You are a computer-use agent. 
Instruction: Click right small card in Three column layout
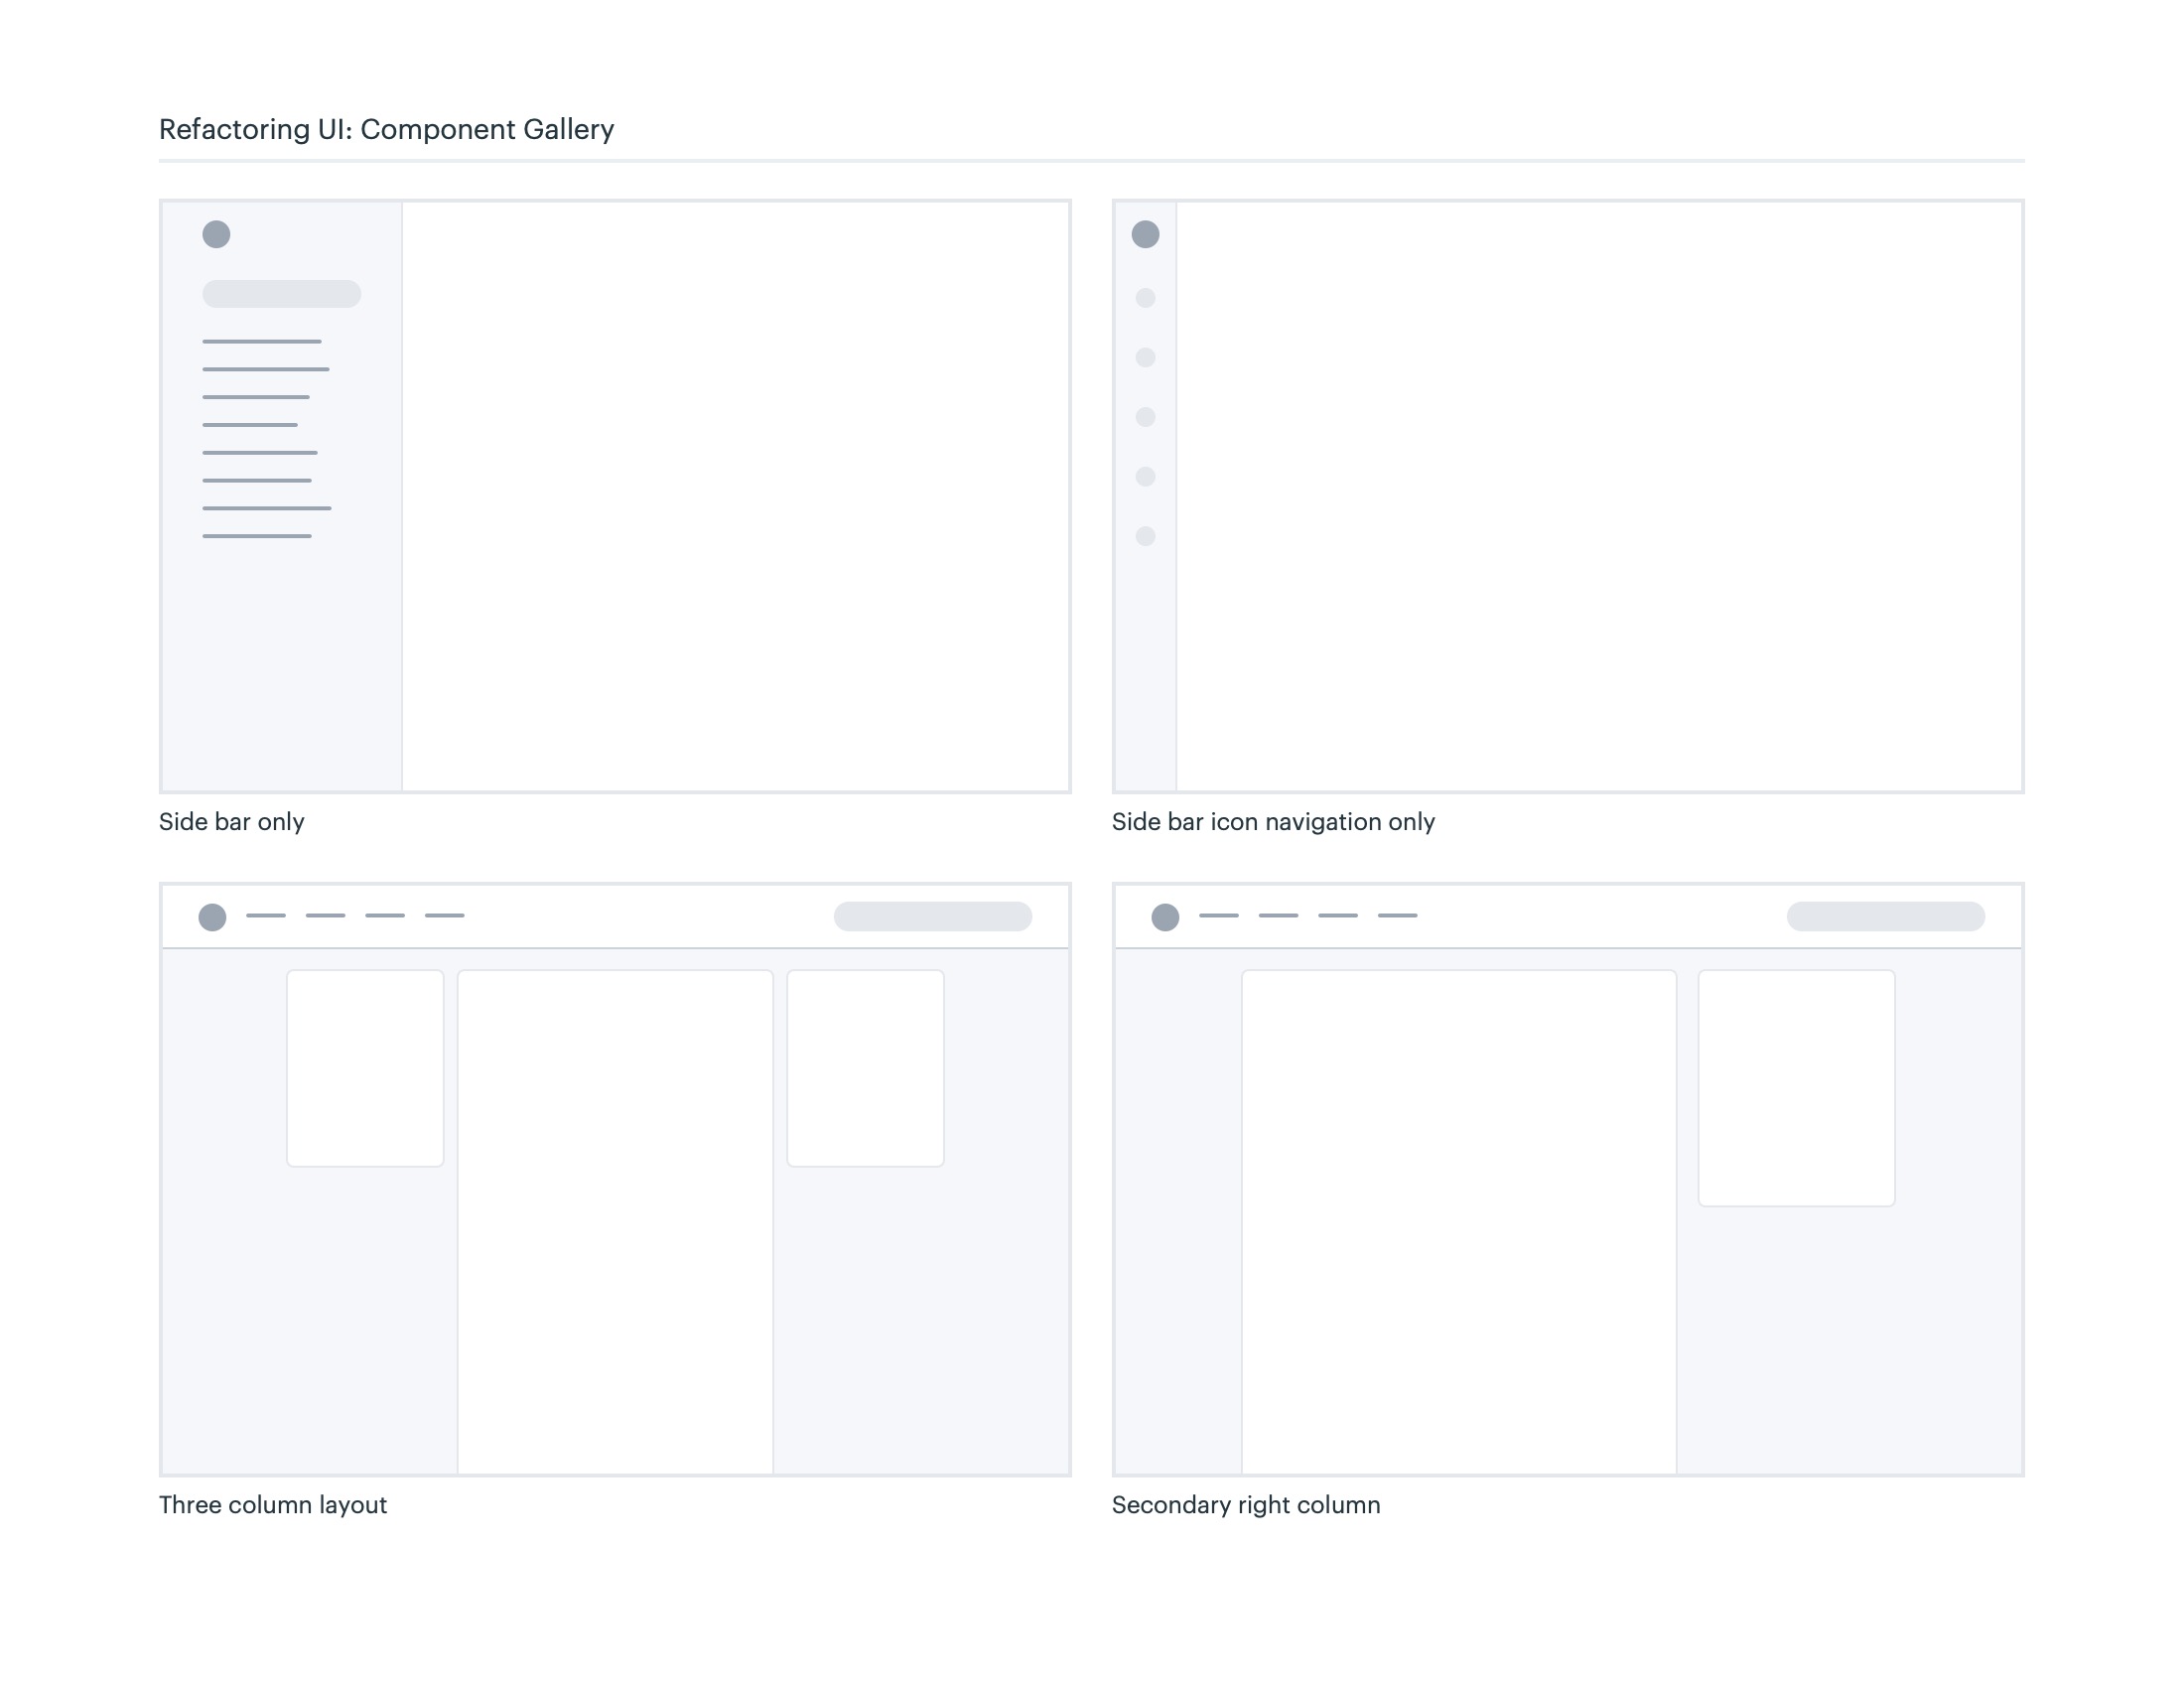tap(865, 1067)
